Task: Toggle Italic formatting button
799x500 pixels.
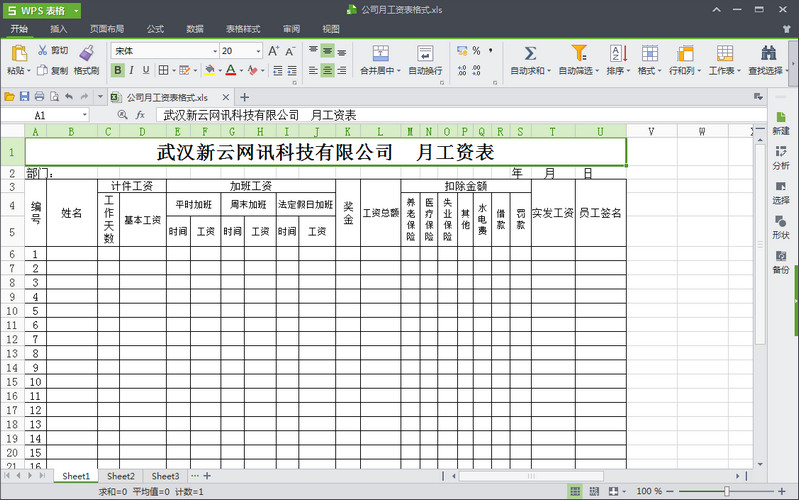Action: tap(132, 70)
